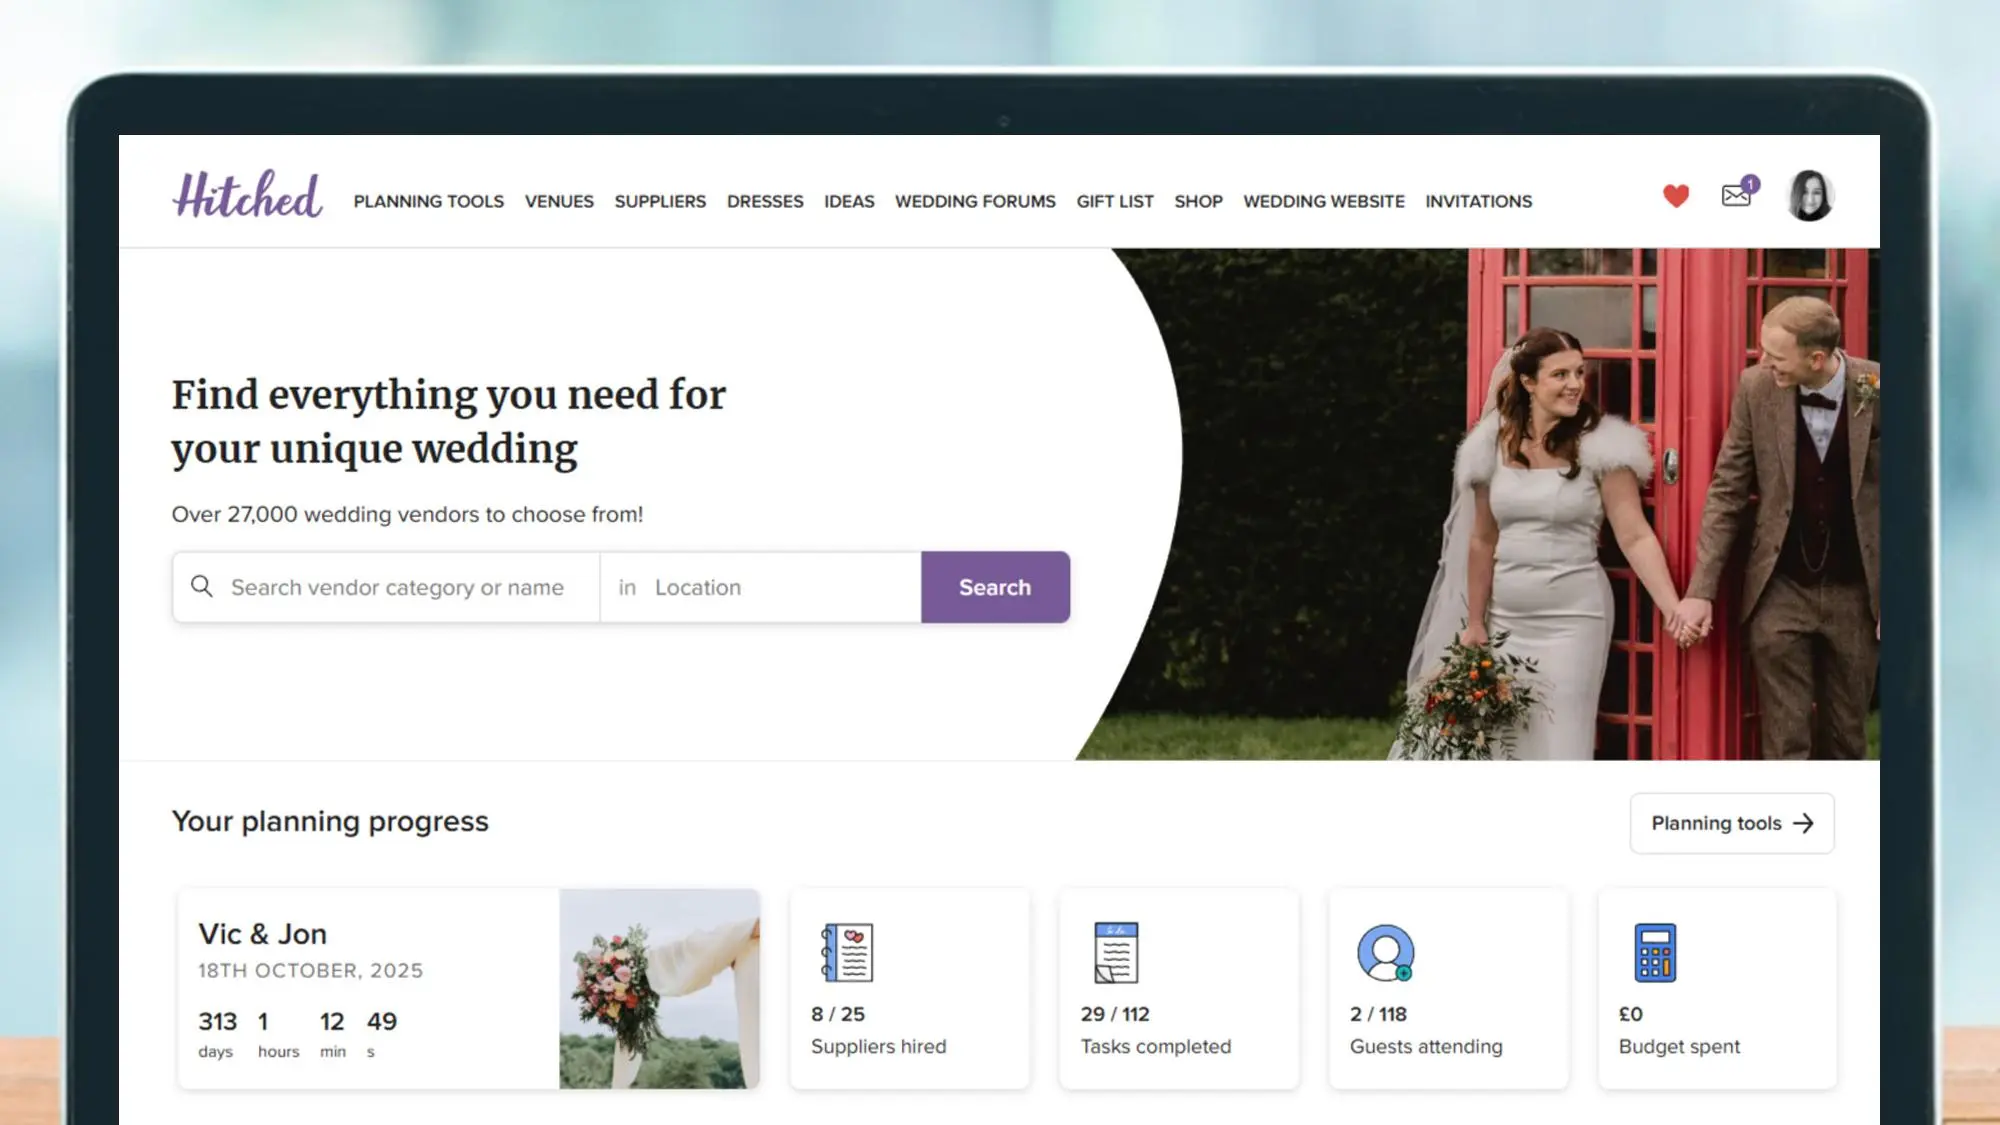
Task: Open the Suppliers menu item
Action: [660, 201]
